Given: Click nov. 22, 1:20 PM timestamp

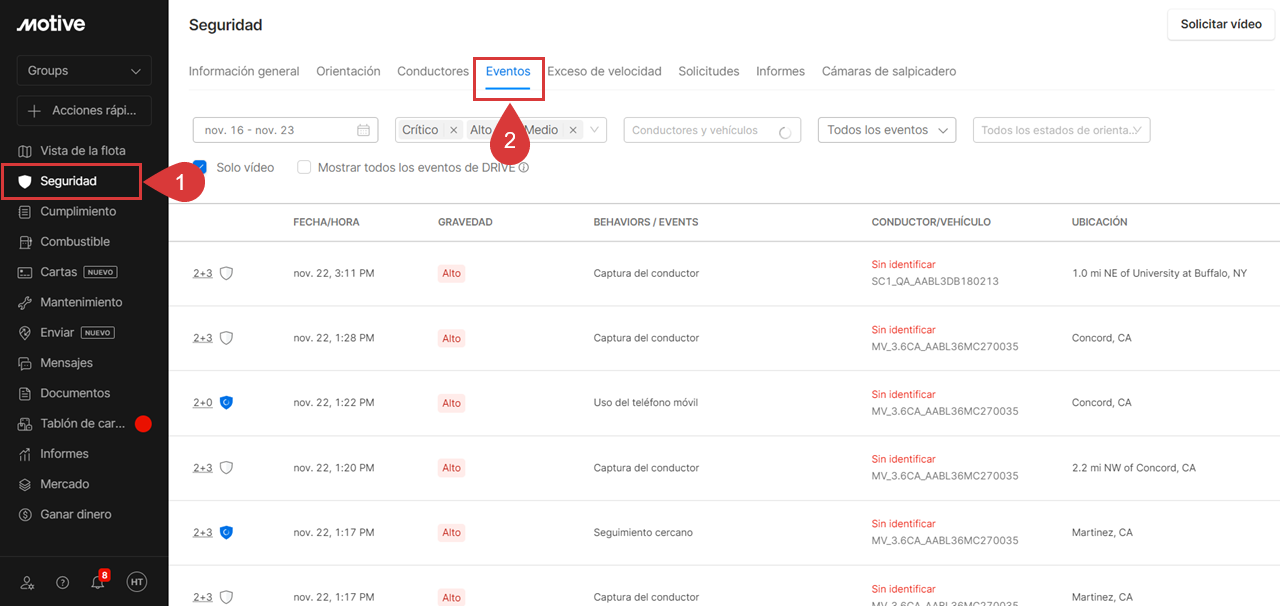Looking at the screenshot, I should click(334, 467).
